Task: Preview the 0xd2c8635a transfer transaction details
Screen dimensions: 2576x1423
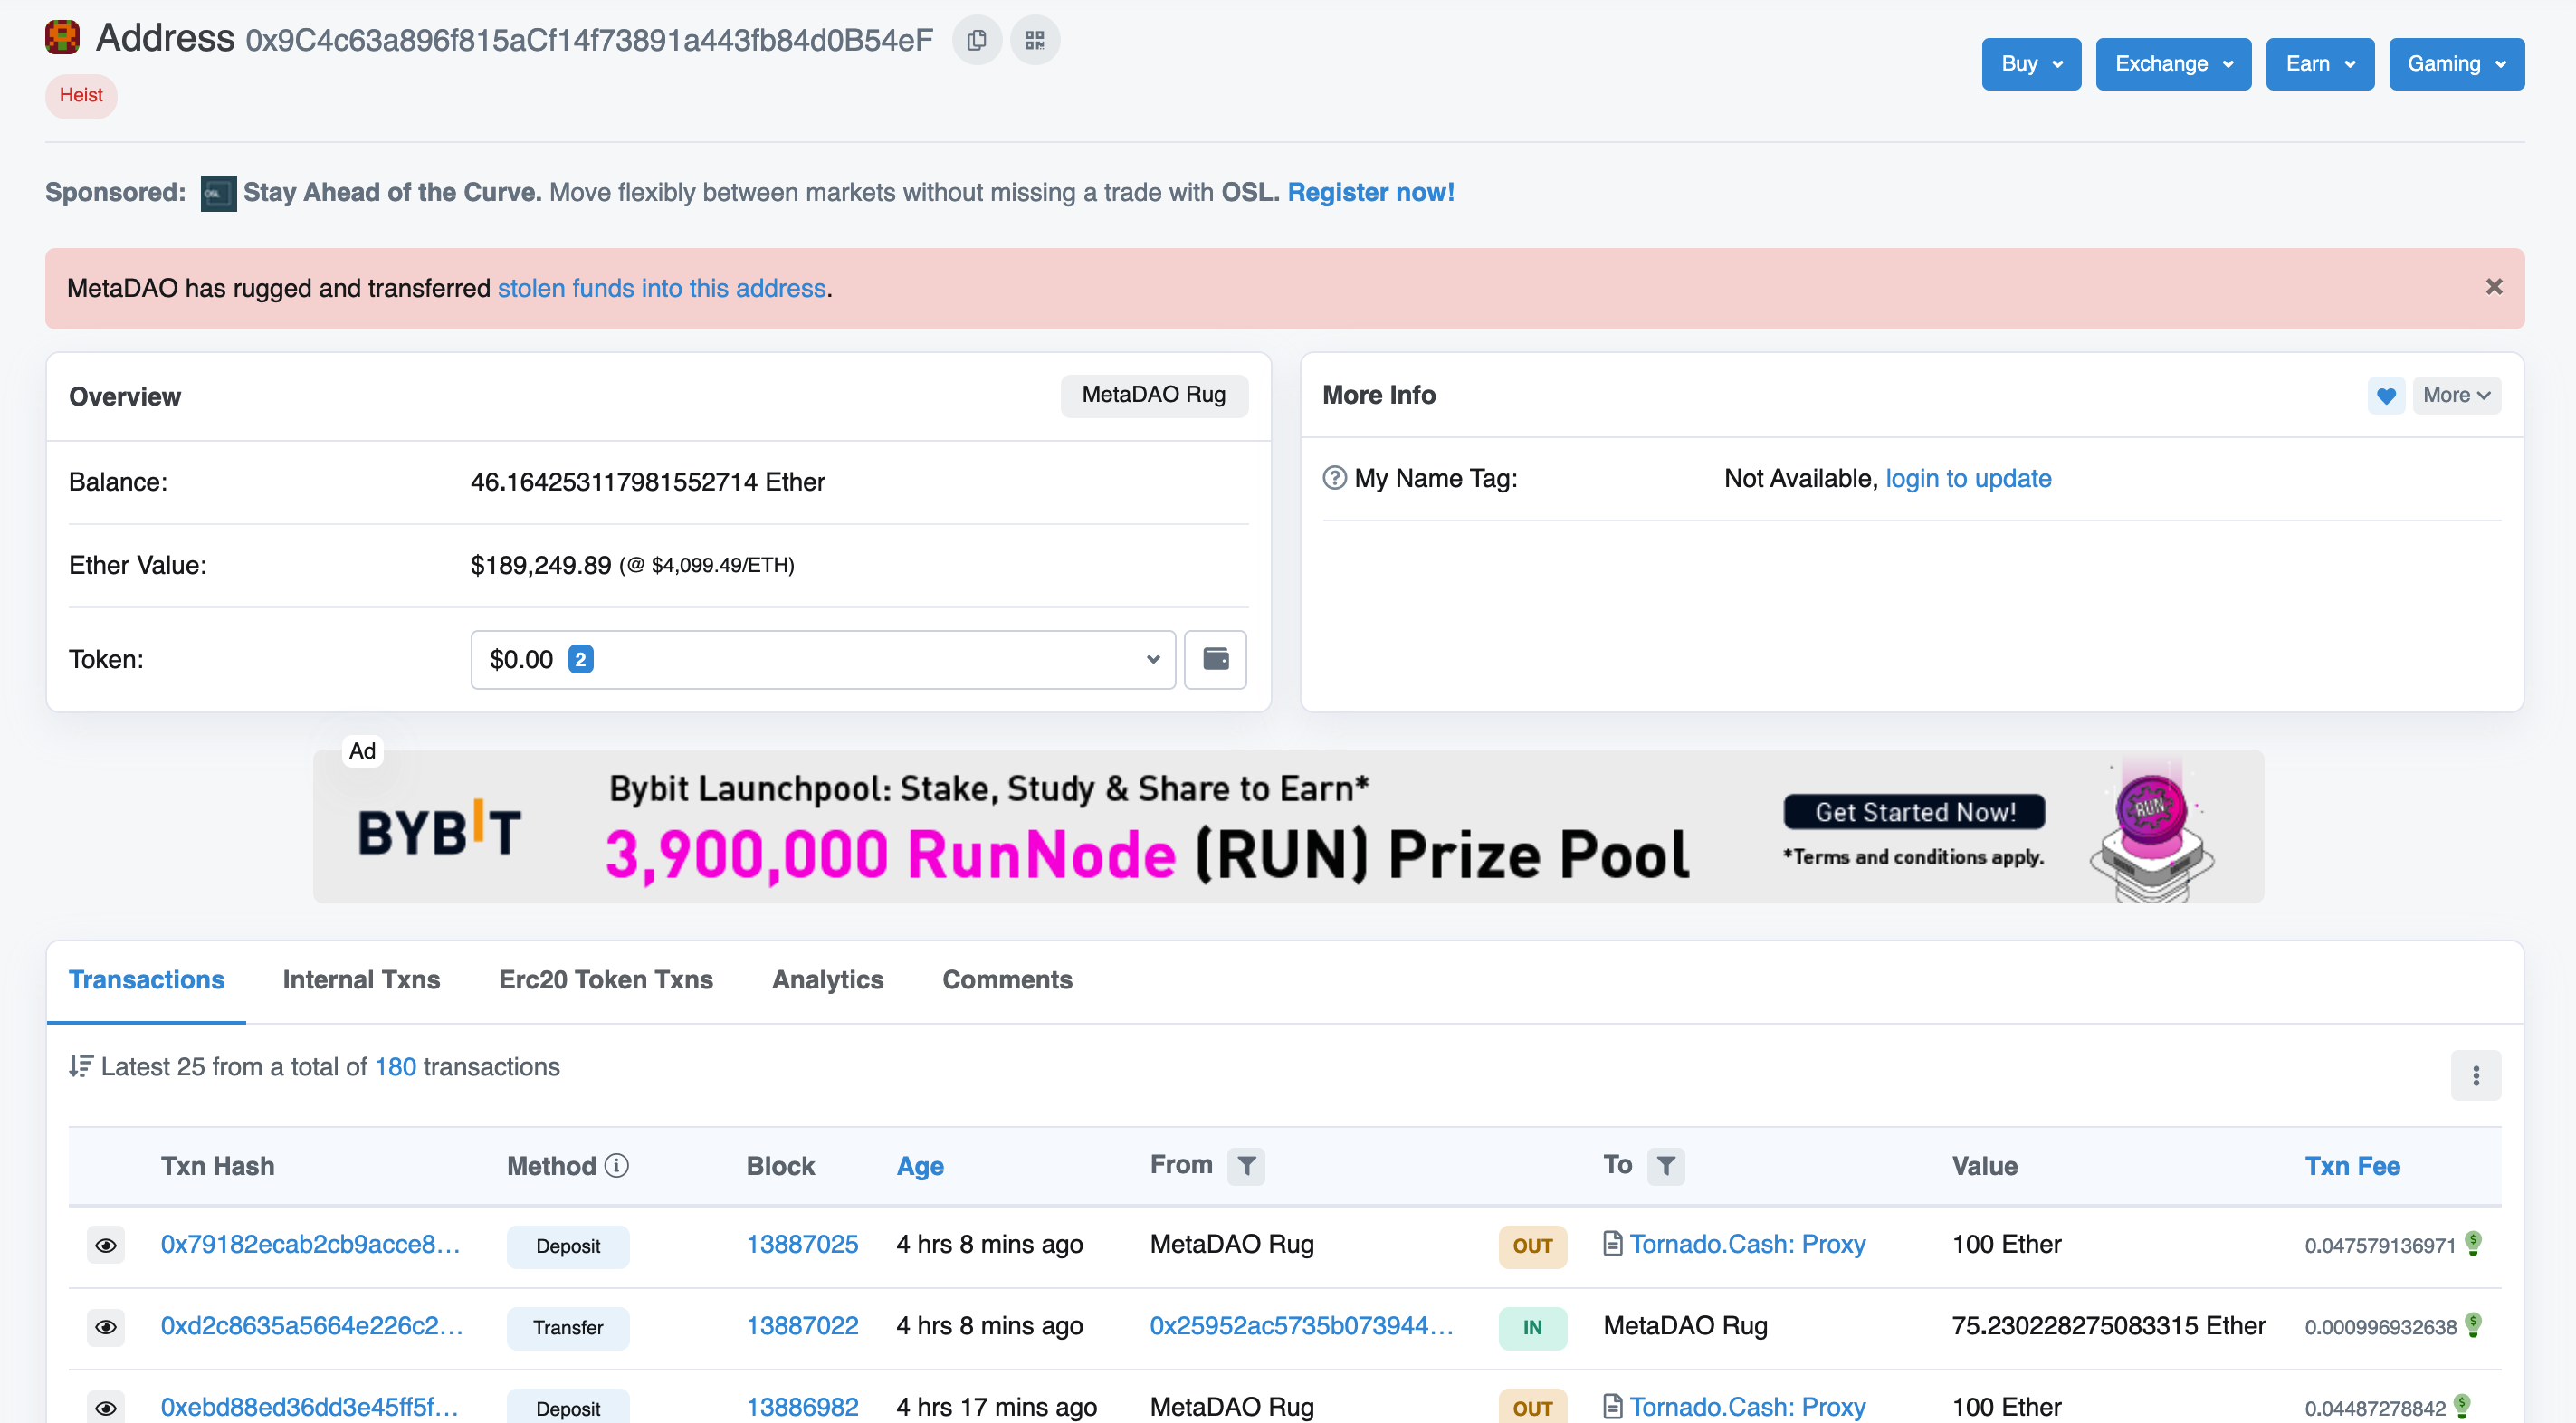Action: (x=106, y=1327)
